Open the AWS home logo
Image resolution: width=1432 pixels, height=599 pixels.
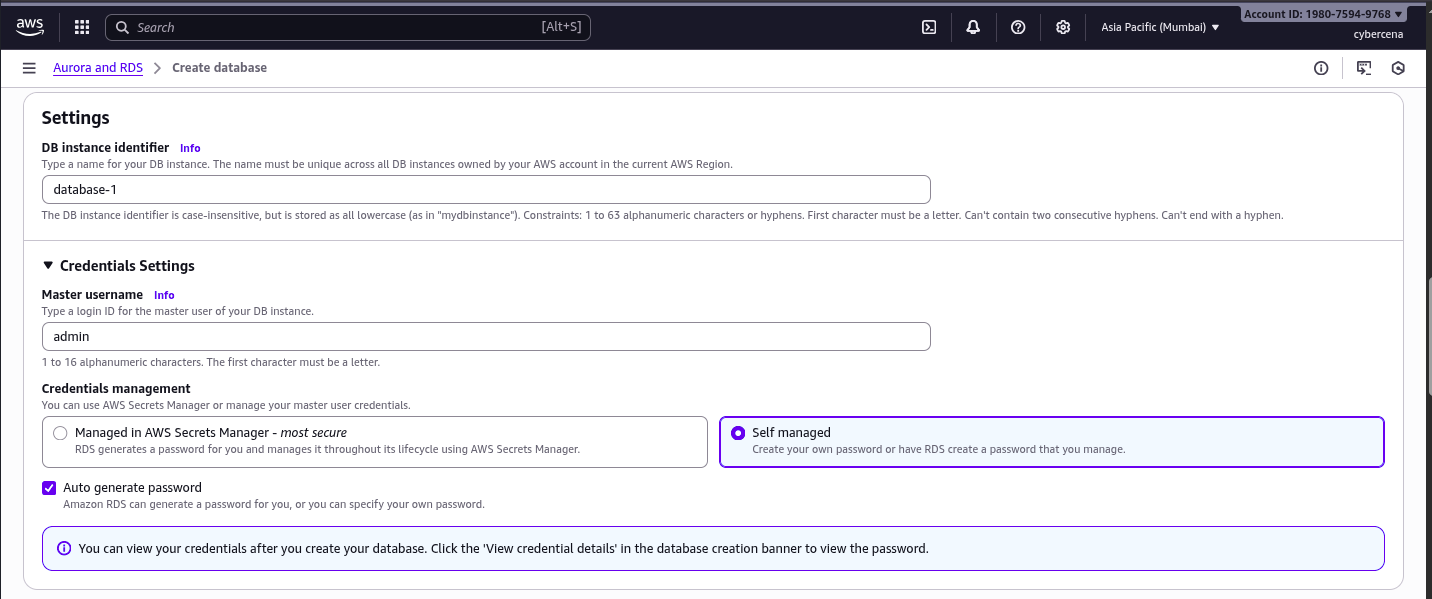pos(30,27)
